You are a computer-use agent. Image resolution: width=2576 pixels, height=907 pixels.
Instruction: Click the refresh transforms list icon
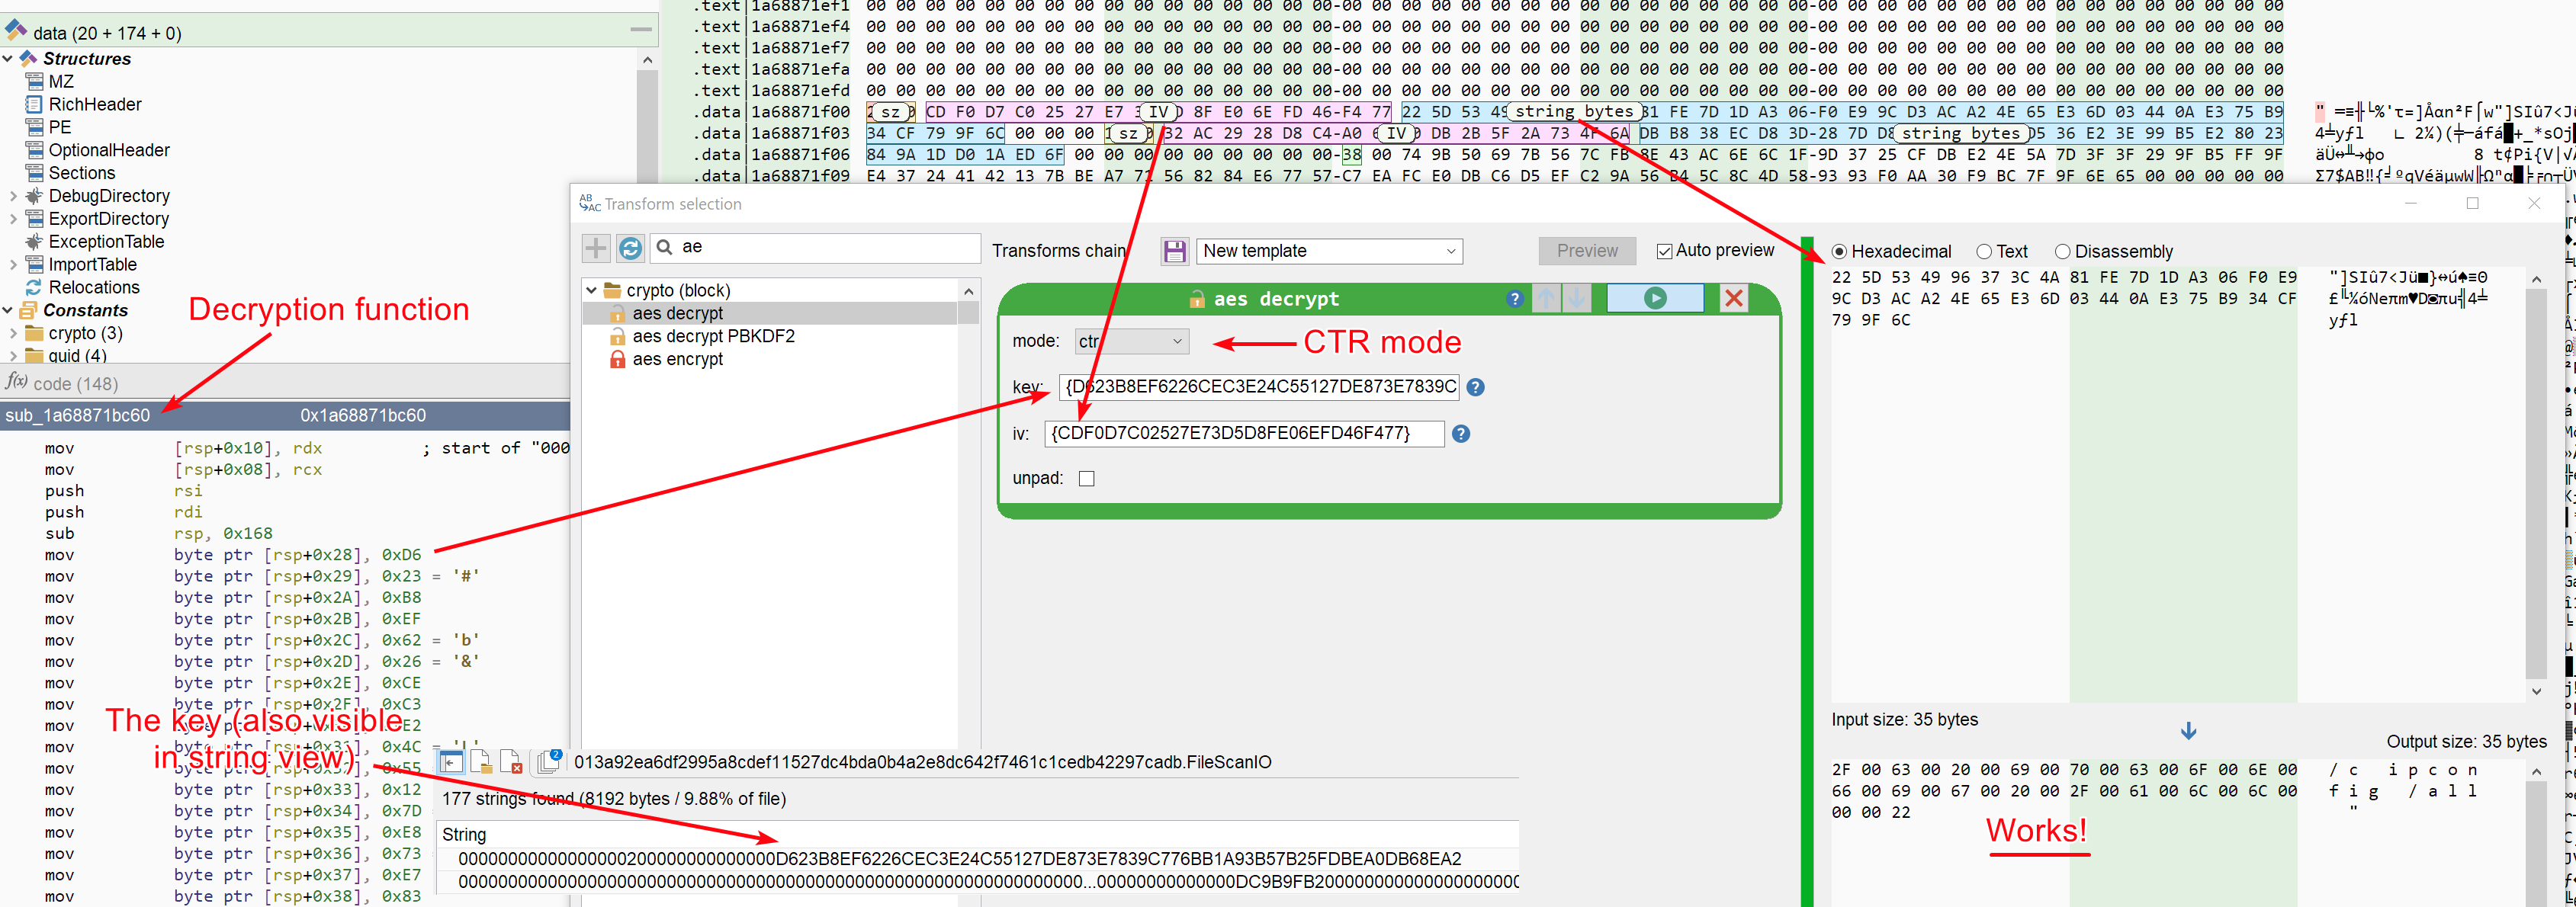click(630, 248)
